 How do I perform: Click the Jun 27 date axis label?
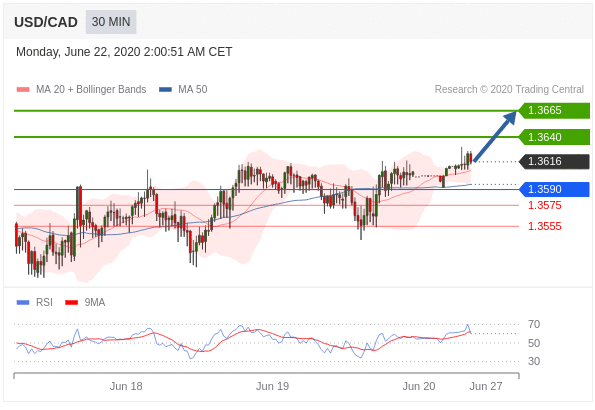coord(486,386)
